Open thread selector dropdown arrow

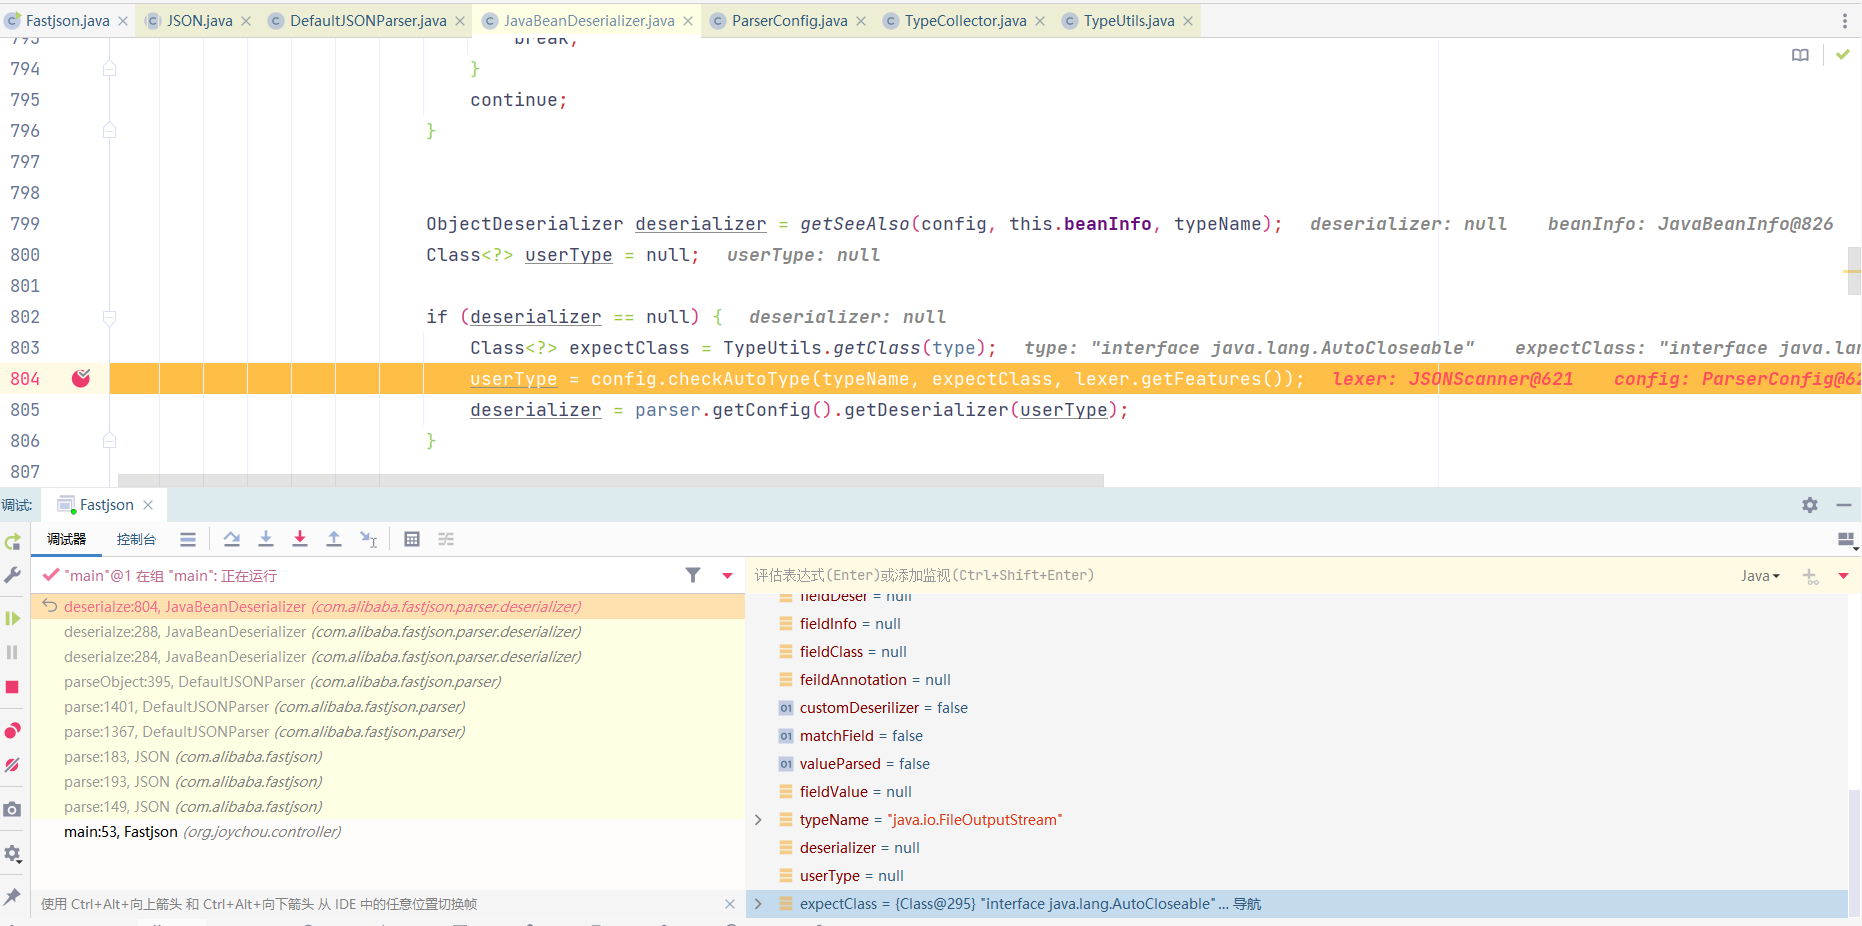point(727,575)
